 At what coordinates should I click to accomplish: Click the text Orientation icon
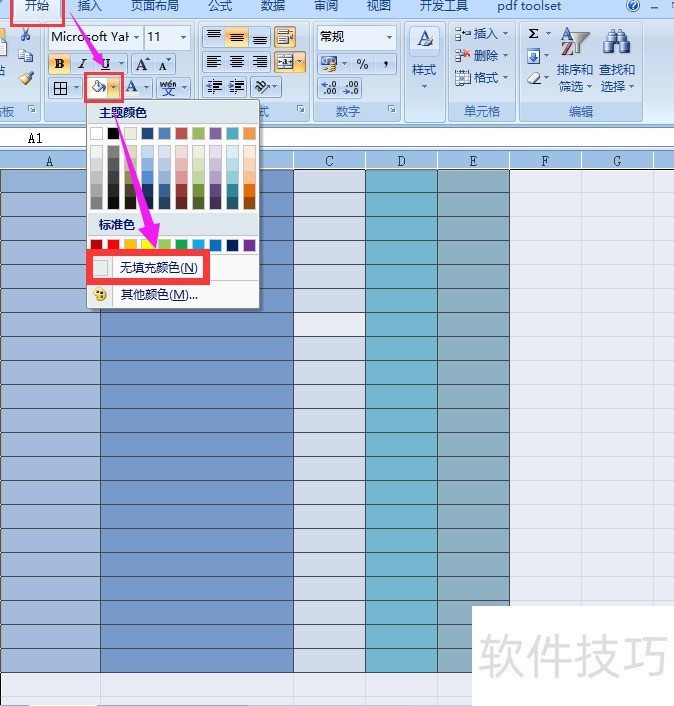click(262, 86)
